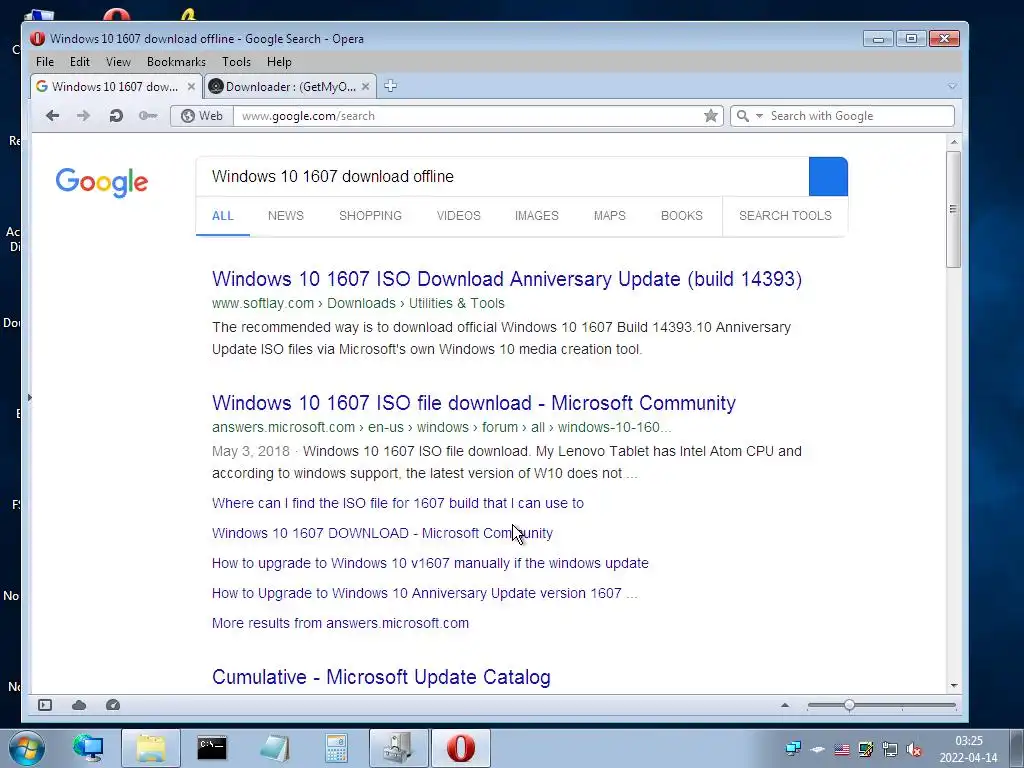Open SEARCH TOOLS options
The image size is (1024, 768).
click(785, 216)
